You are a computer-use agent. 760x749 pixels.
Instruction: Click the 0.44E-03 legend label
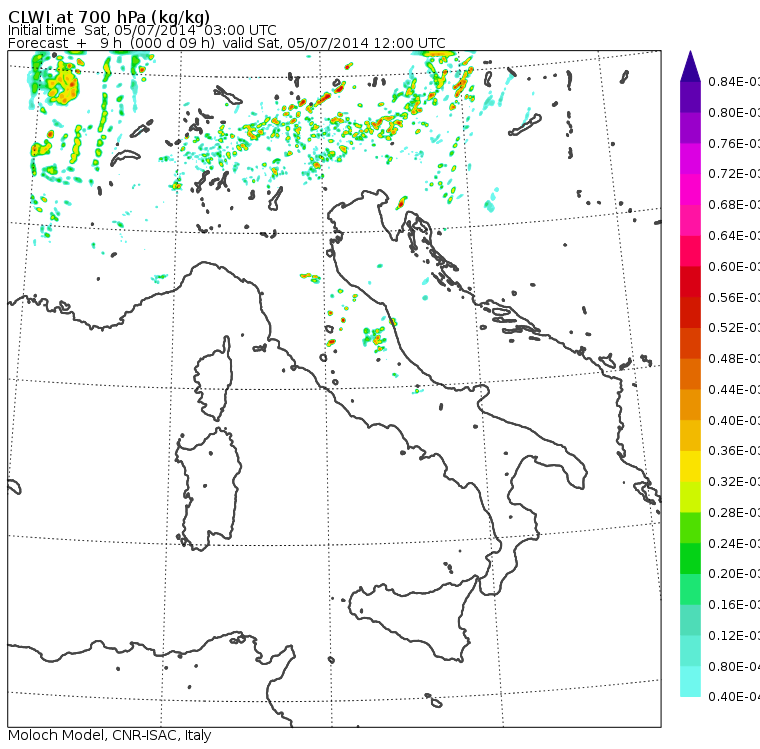734,390
